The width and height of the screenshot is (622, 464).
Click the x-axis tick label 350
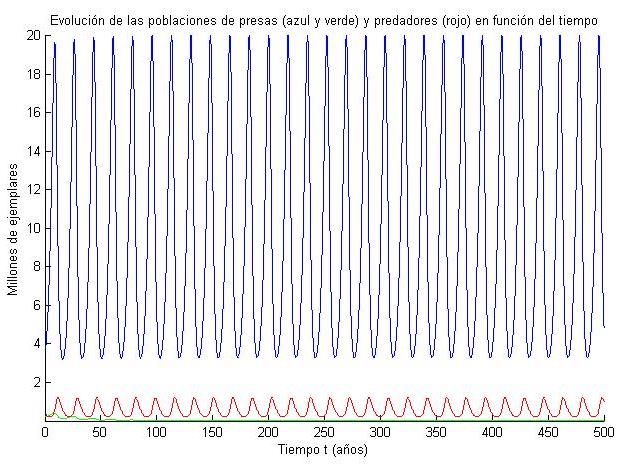point(434,433)
